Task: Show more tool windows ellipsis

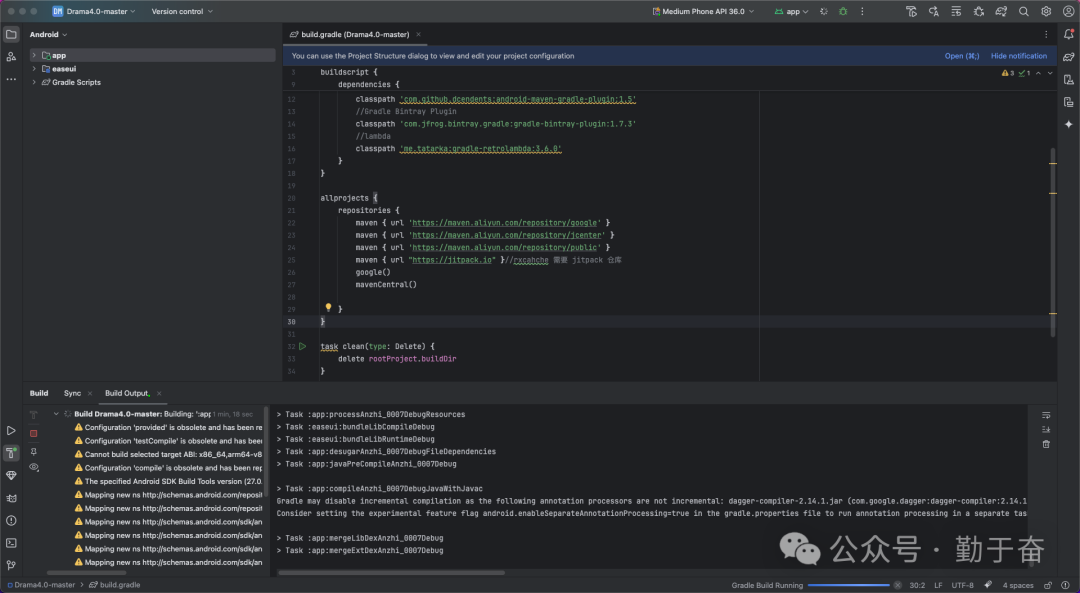Action: pos(11,79)
